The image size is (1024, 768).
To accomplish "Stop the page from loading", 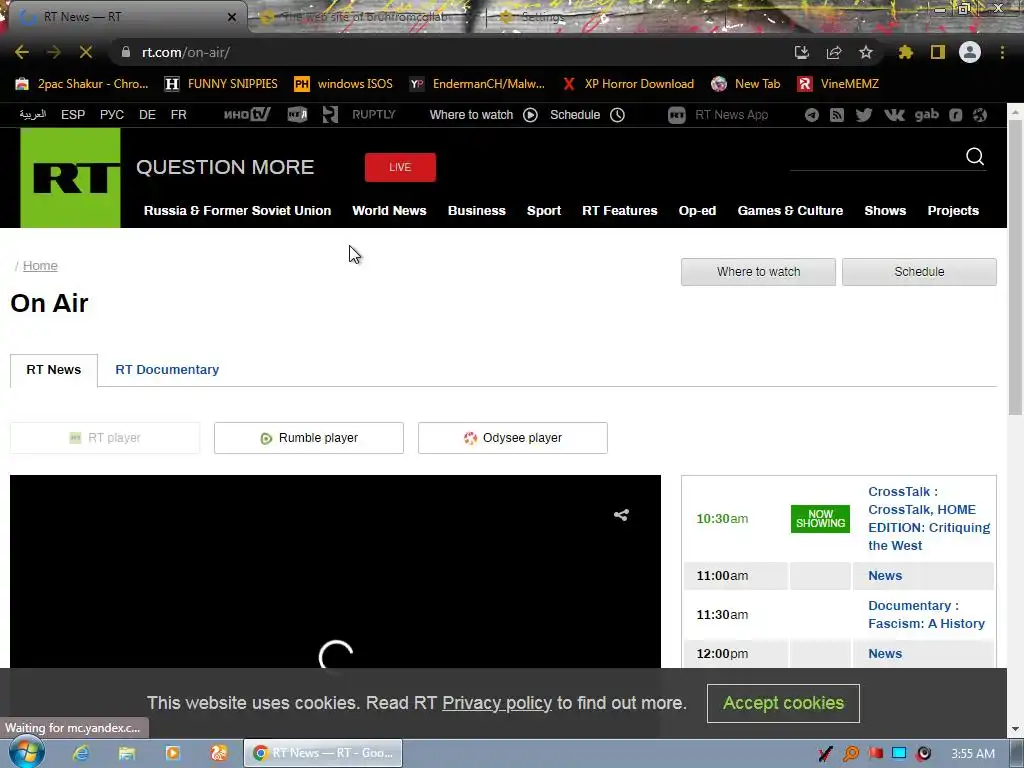I will pyautogui.click(x=86, y=52).
